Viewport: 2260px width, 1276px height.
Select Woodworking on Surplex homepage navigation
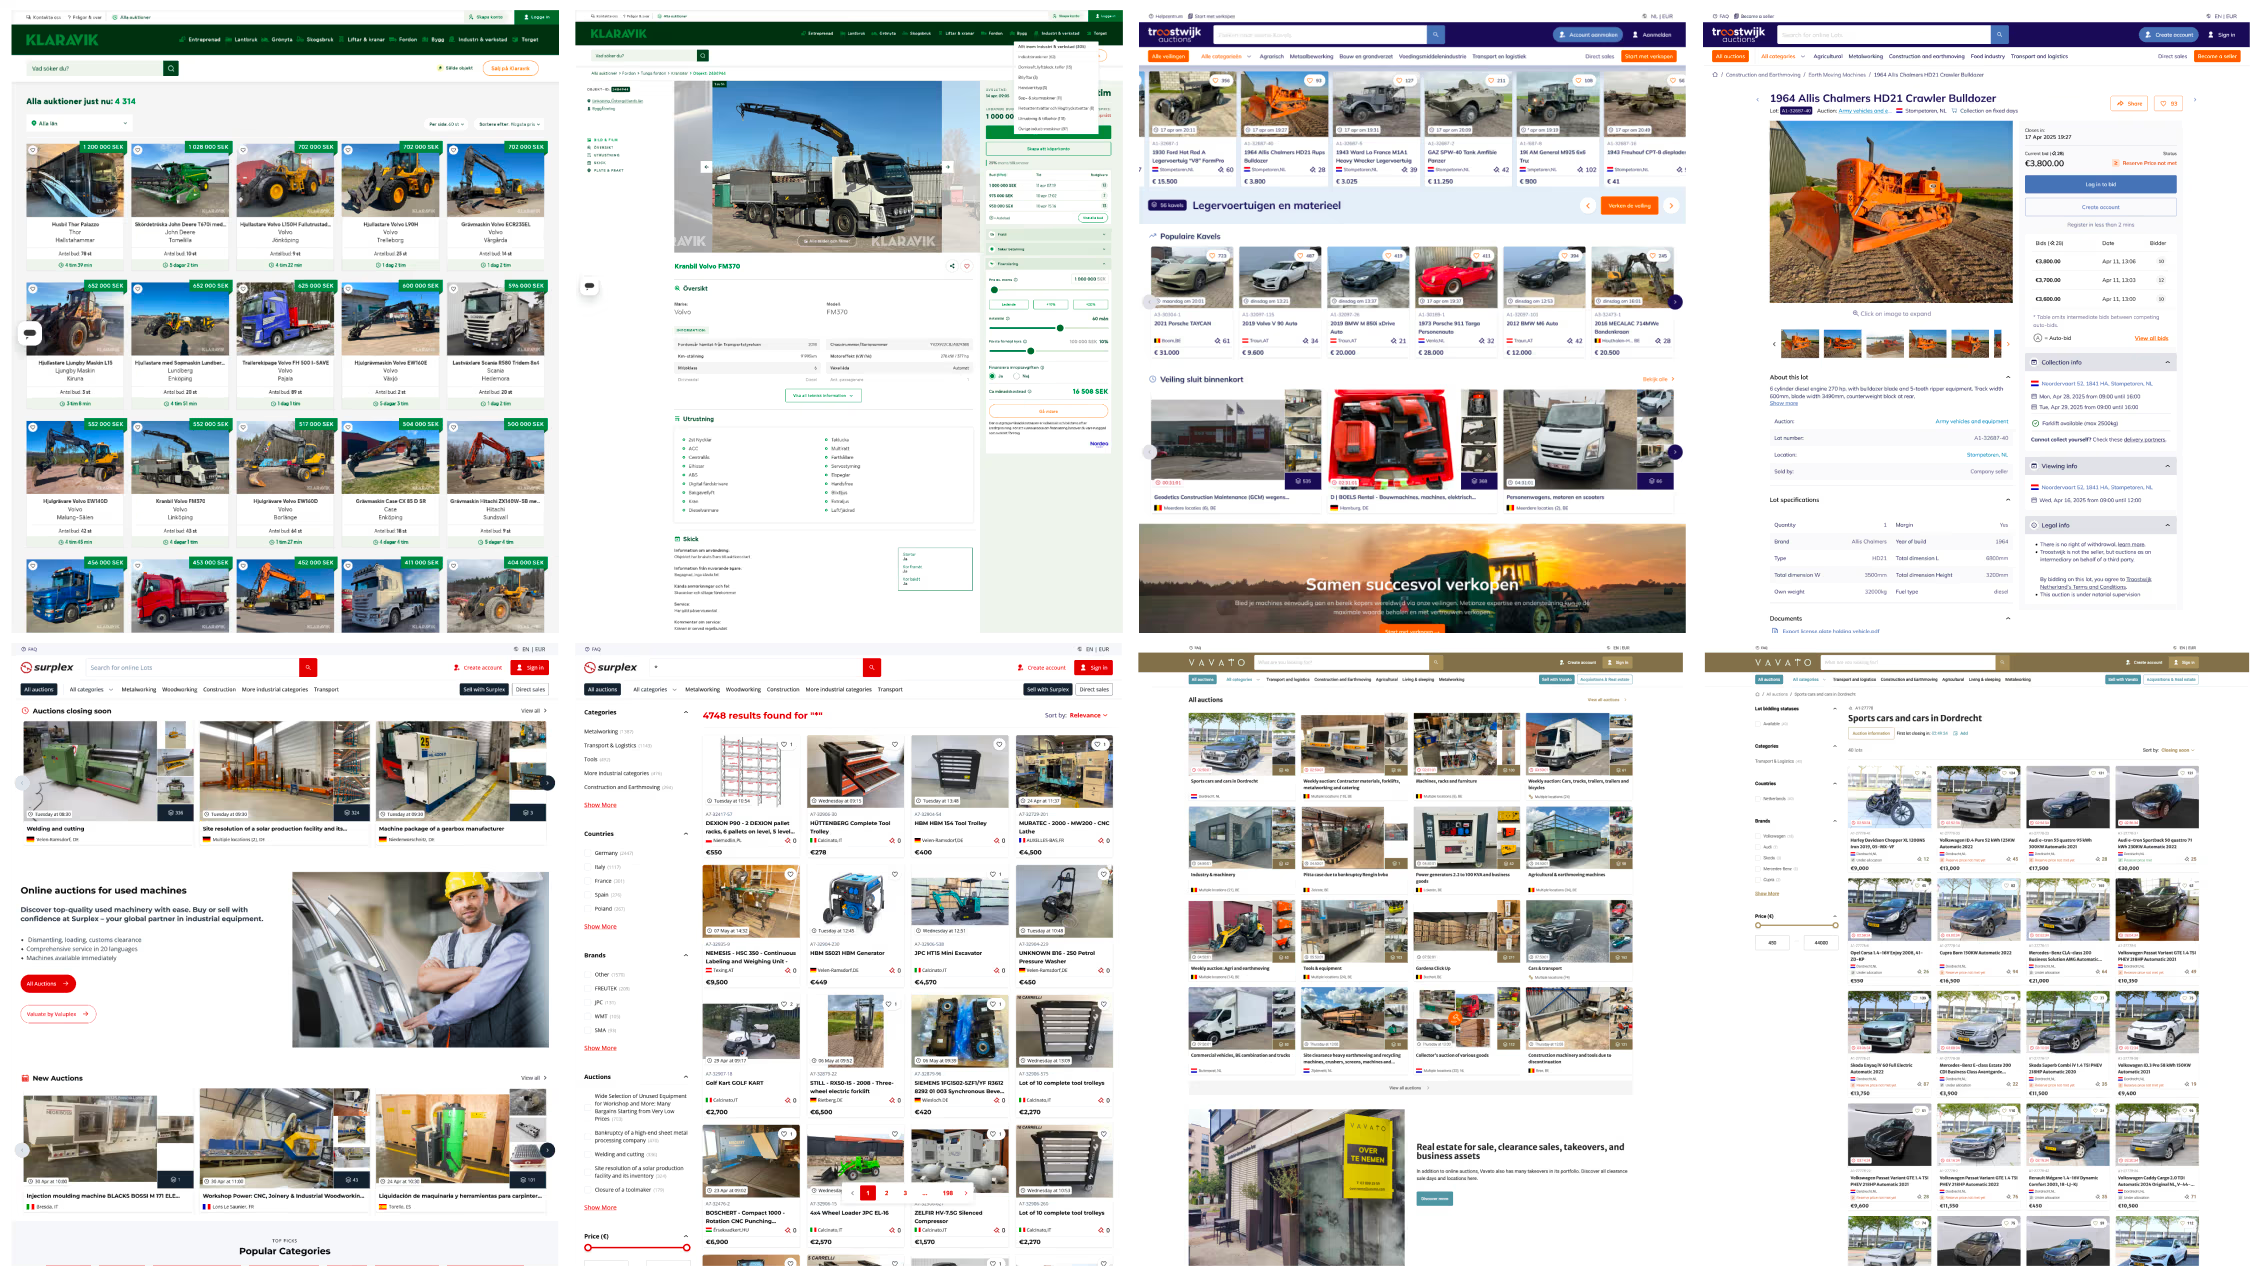coord(180,689)
